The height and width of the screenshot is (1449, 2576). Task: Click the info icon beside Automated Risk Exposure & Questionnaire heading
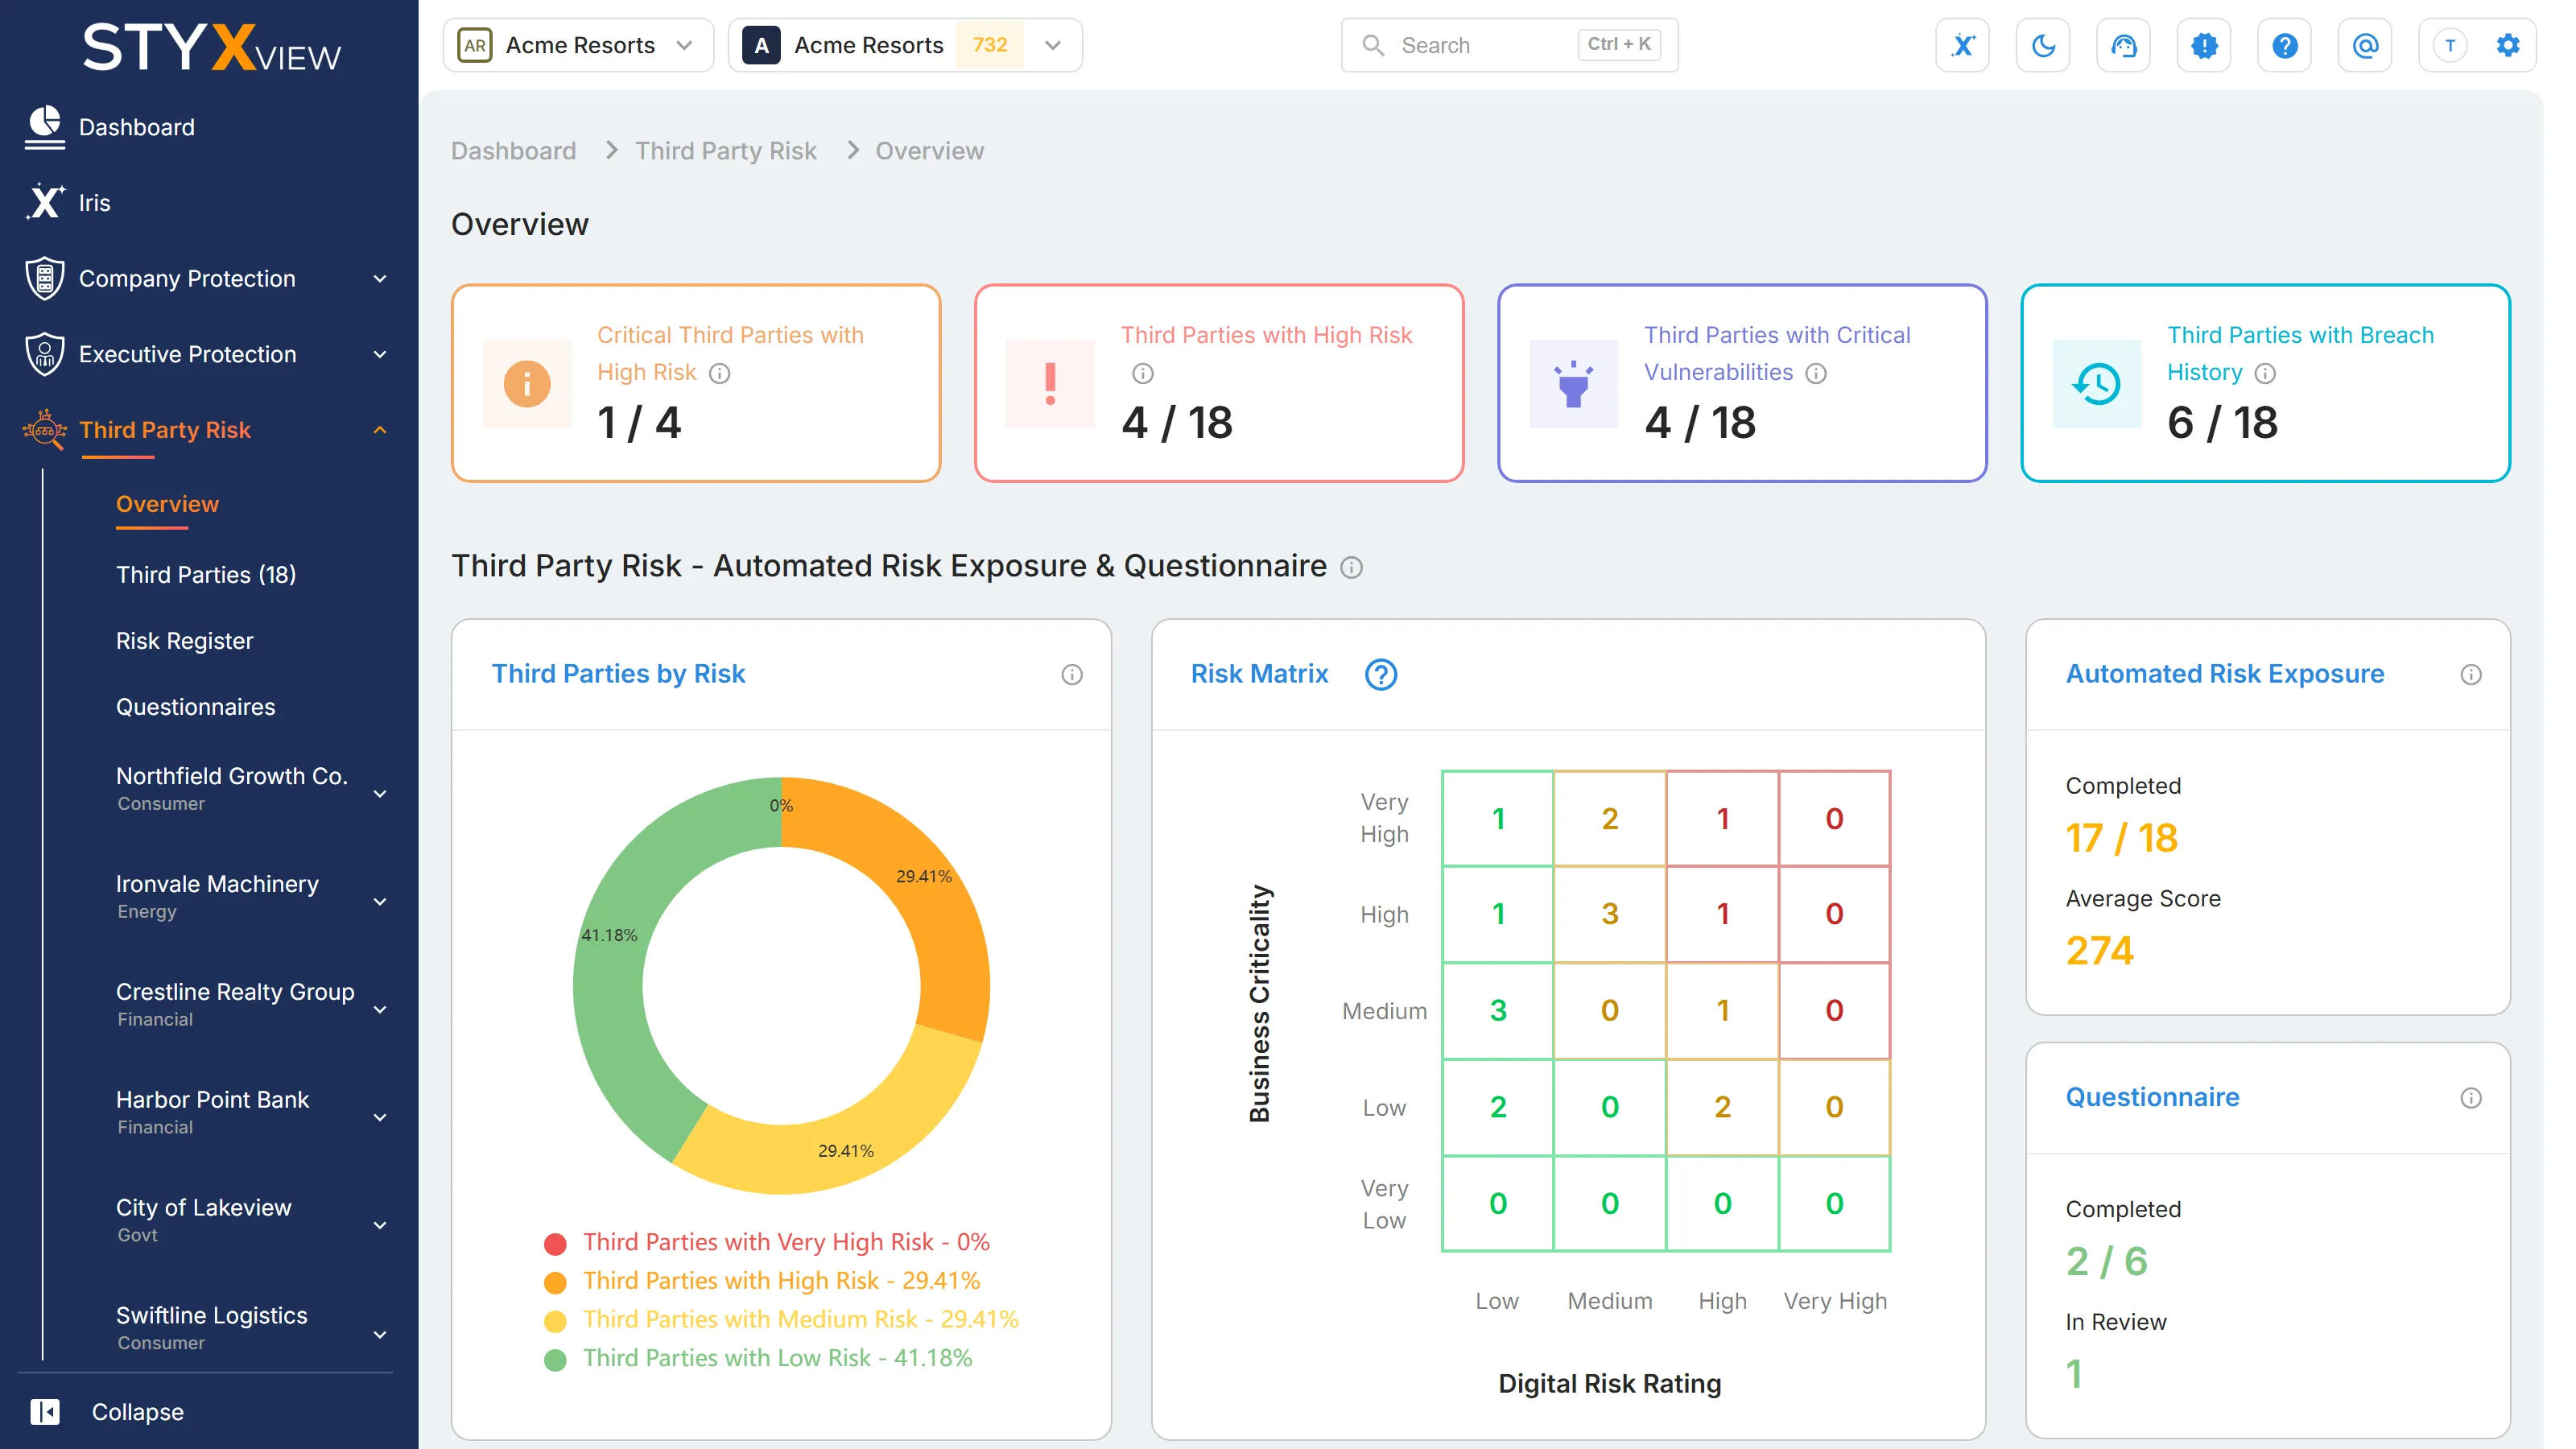pyautogui.click(x=1351, y=568)
